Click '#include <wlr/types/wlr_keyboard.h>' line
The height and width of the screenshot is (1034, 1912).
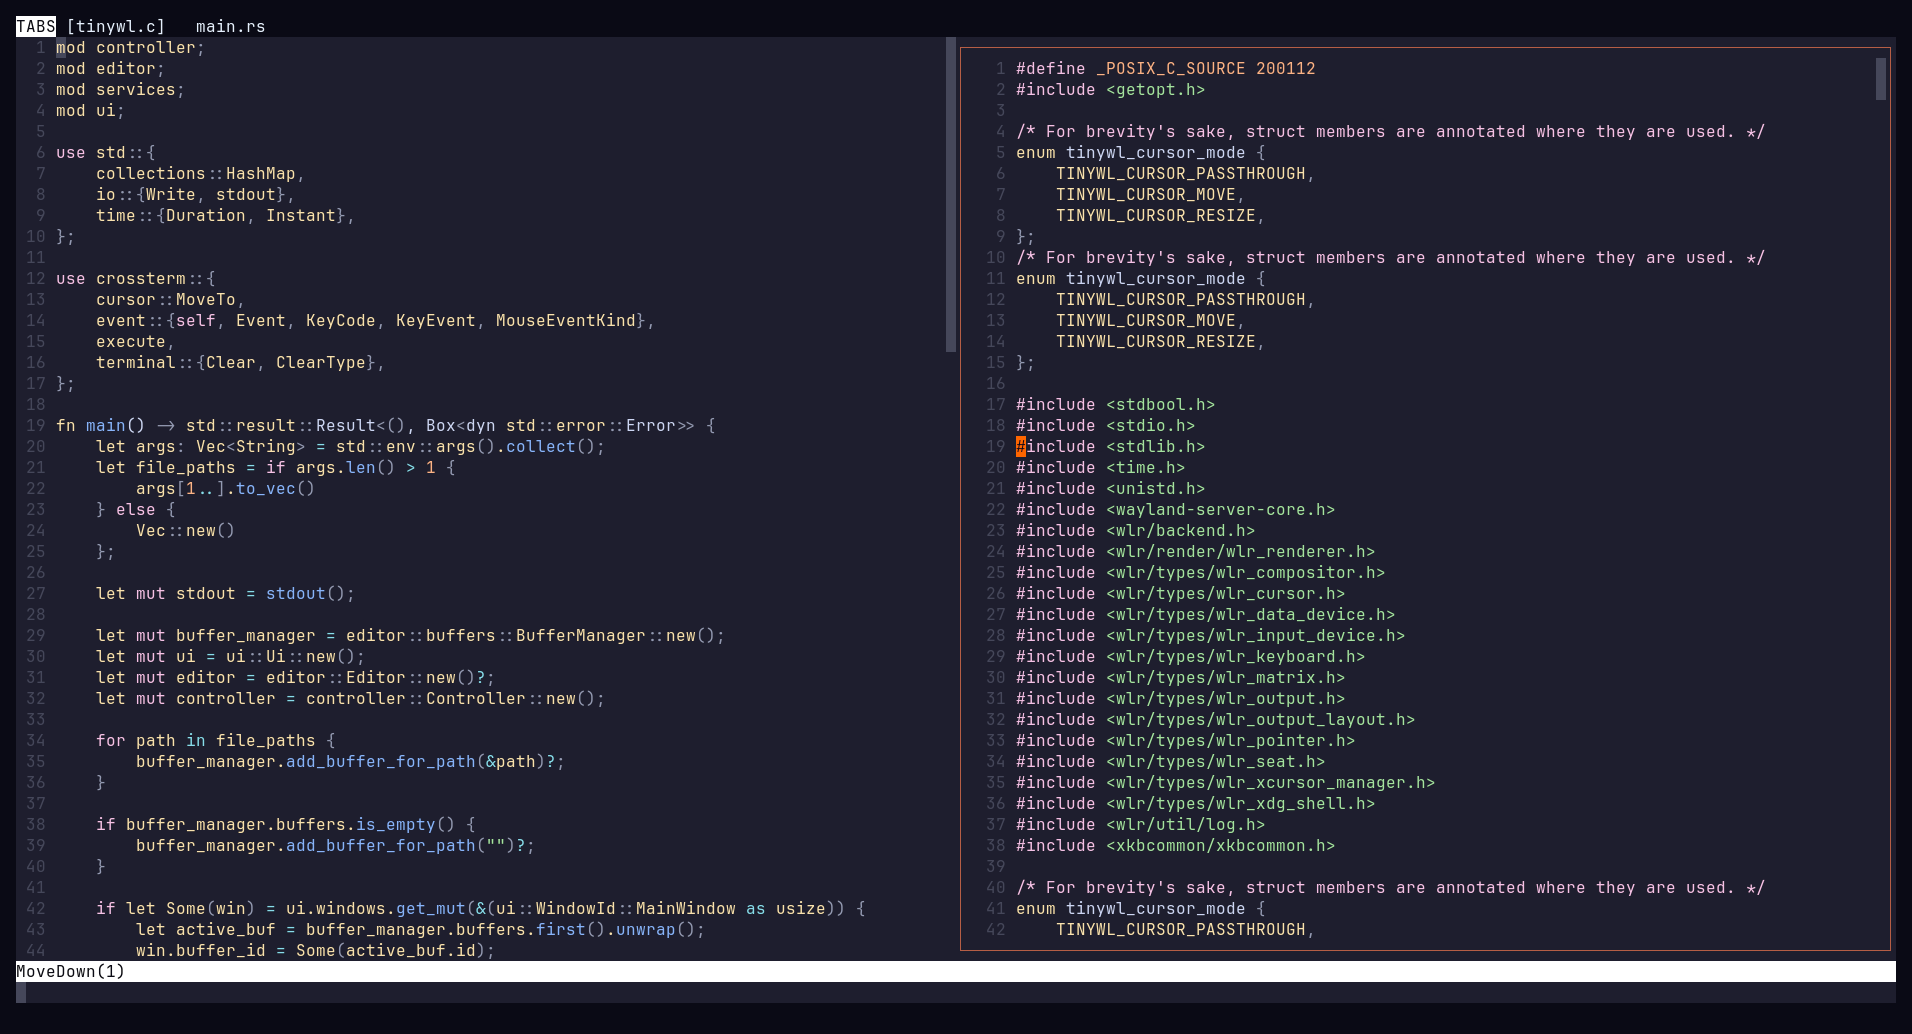(x=1191, y=656)
